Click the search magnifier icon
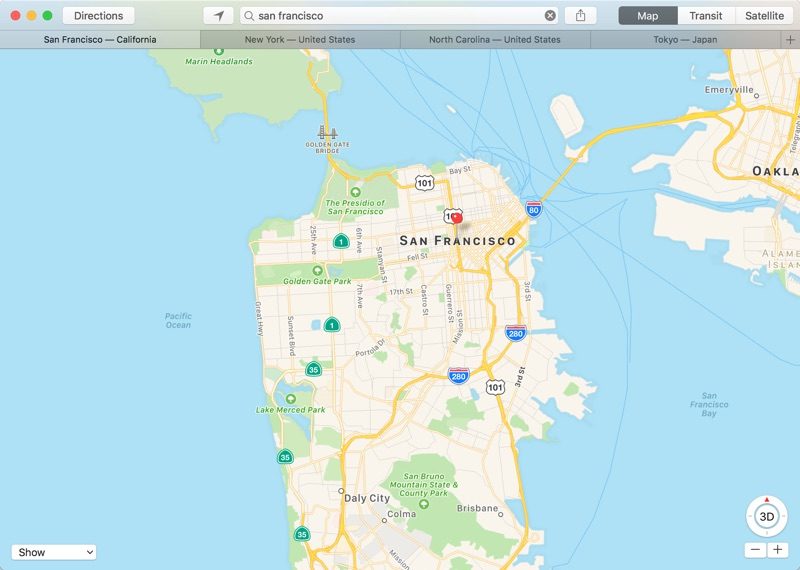The image size is (800, 570). click(x=249, y=16)
